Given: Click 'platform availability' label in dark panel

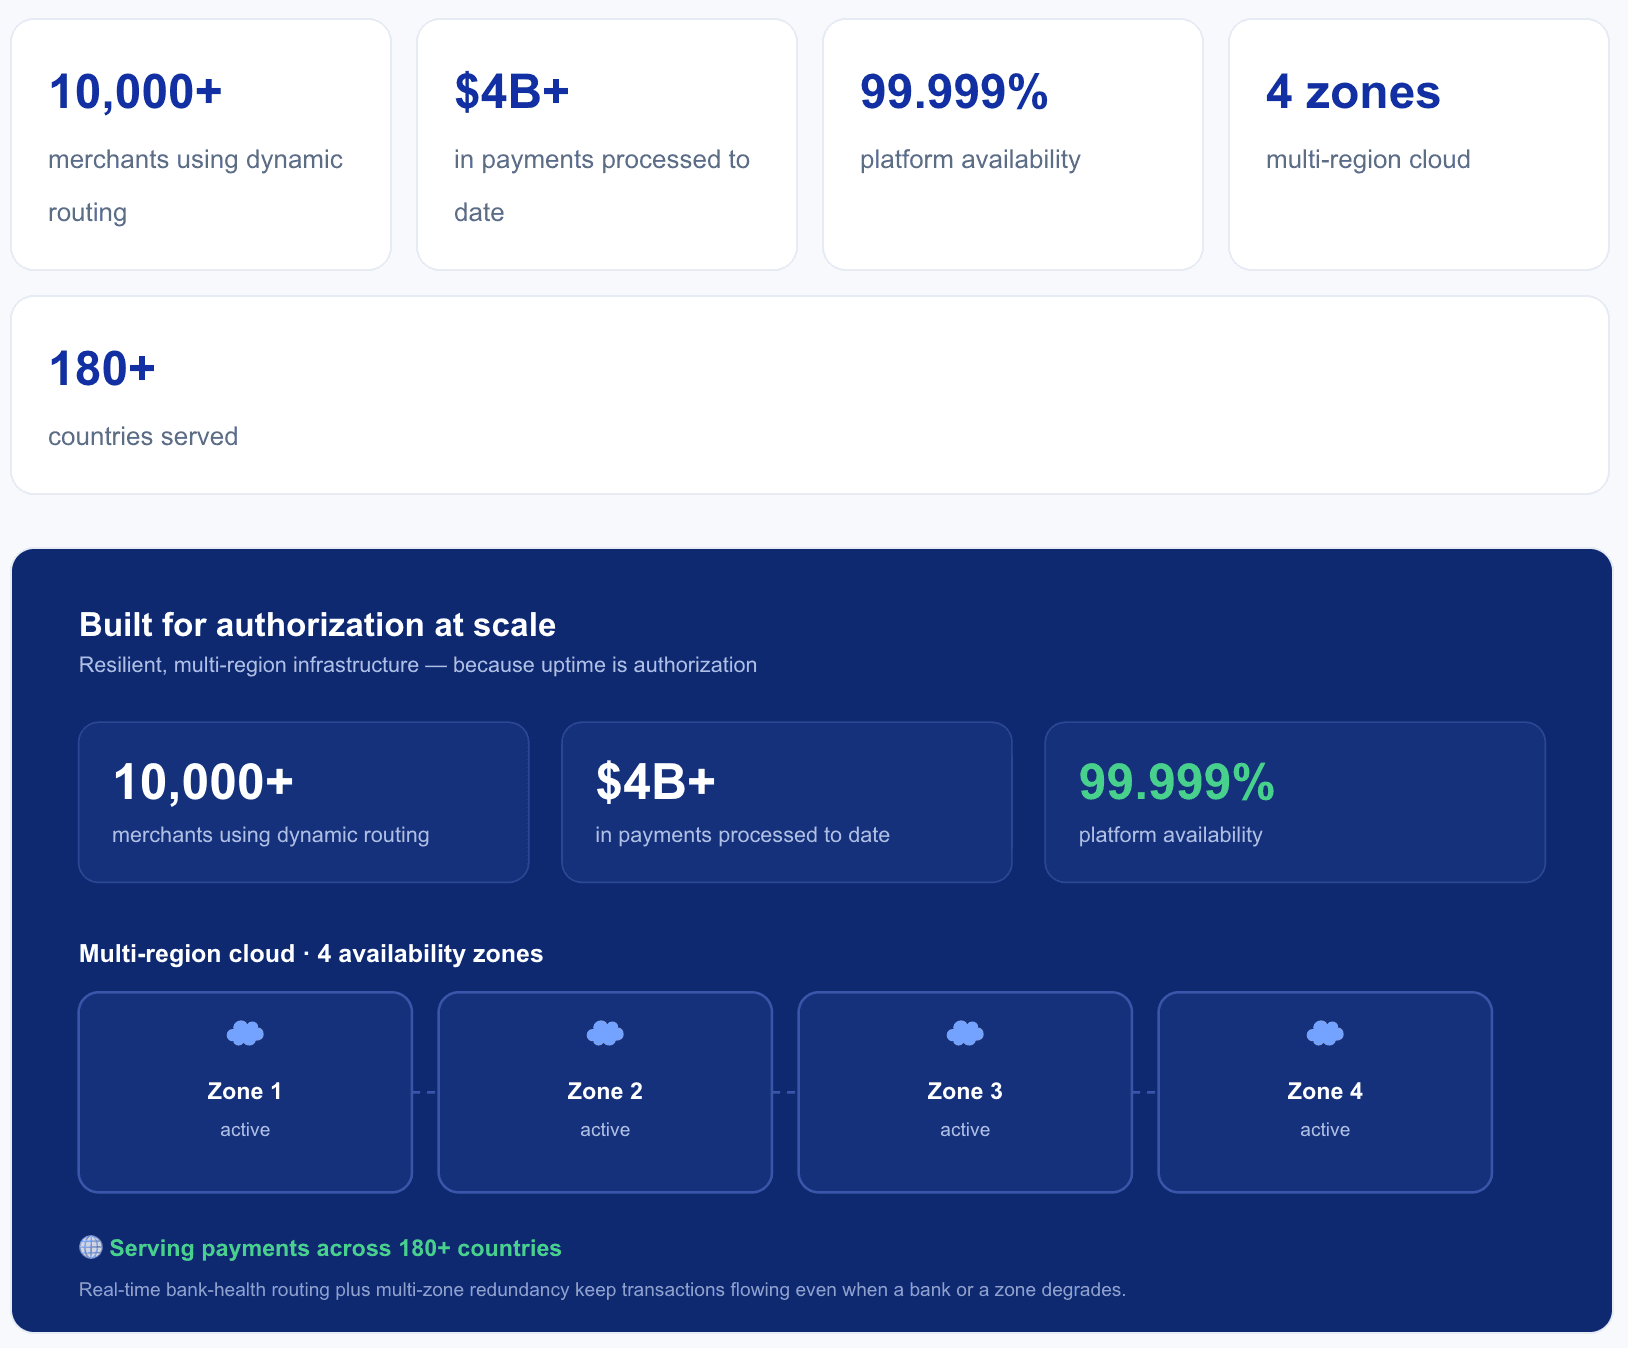Looking at the screenshot, I should click(1170, 835).
